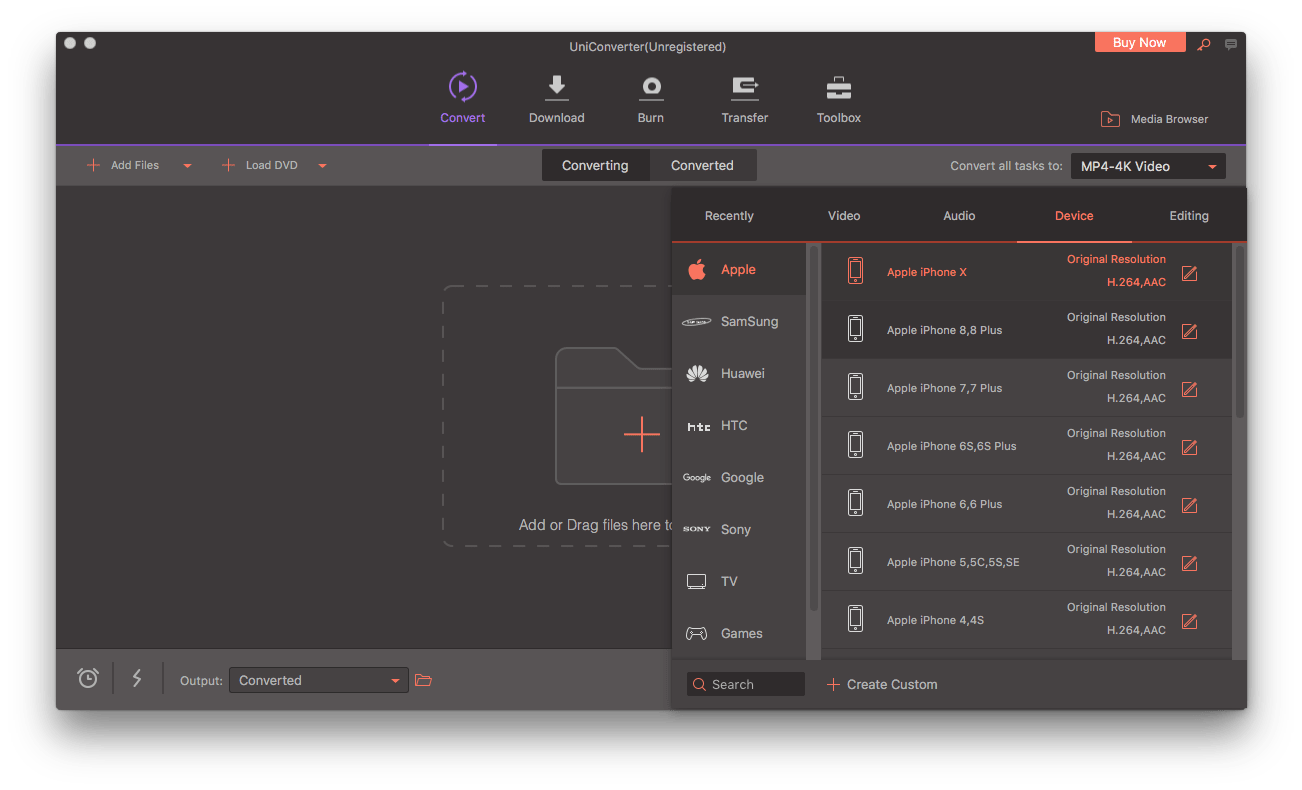Open the Burn section
This screenshot has height=790, width=1302.
[651, 98]
